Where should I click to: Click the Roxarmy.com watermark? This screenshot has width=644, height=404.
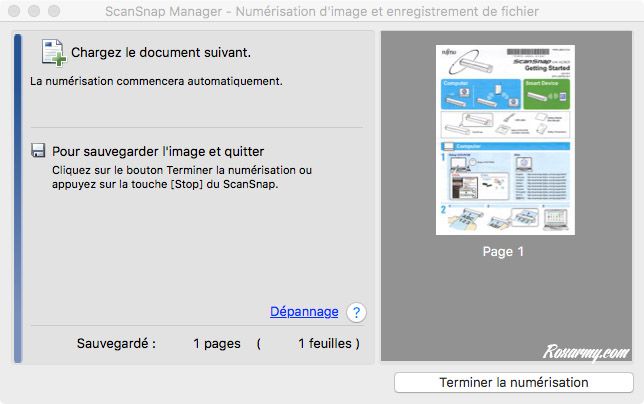(x=585, y=351)
